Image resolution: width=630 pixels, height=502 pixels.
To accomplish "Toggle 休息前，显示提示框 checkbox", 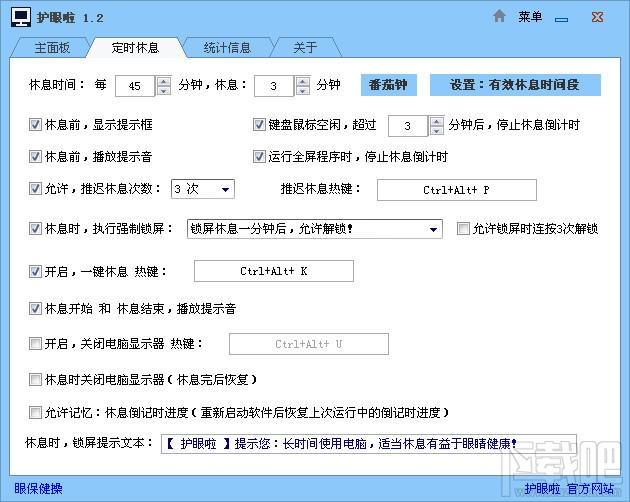I will click(35, 125).
